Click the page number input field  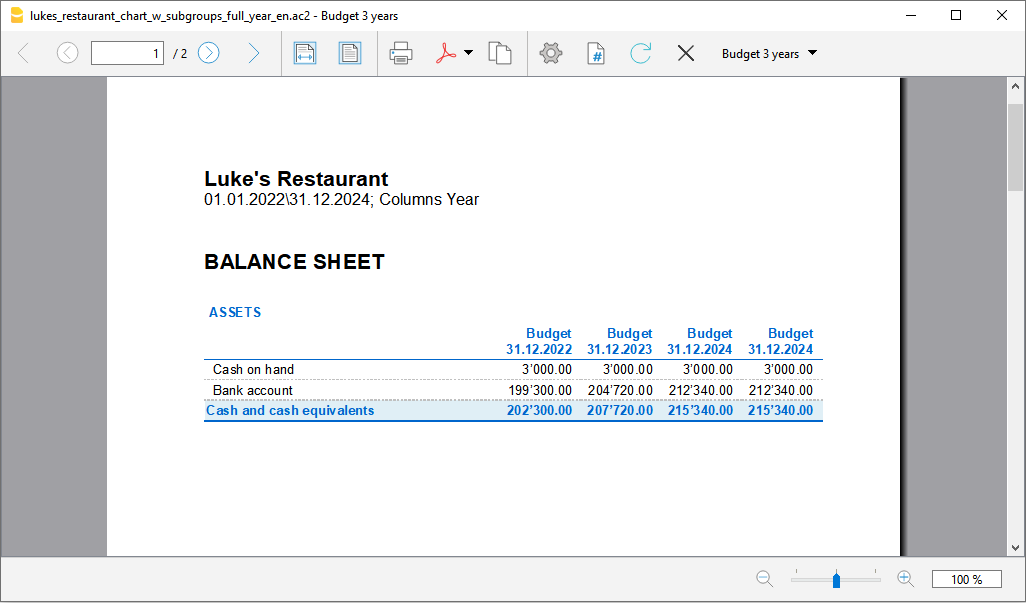(x=127, y=52)
